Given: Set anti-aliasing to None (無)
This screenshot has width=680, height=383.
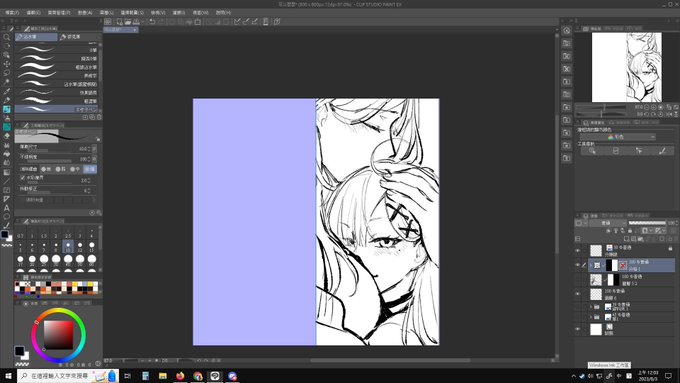Looking at the screenshot, I should [46, 169].
